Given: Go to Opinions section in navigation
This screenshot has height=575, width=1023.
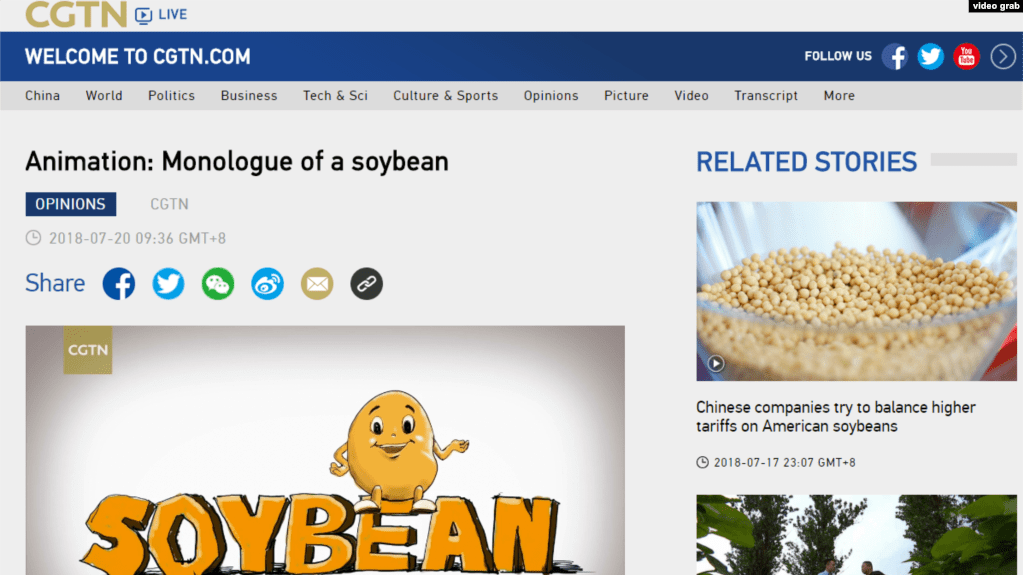Looking at the screenshot, I should click(551, 96).
